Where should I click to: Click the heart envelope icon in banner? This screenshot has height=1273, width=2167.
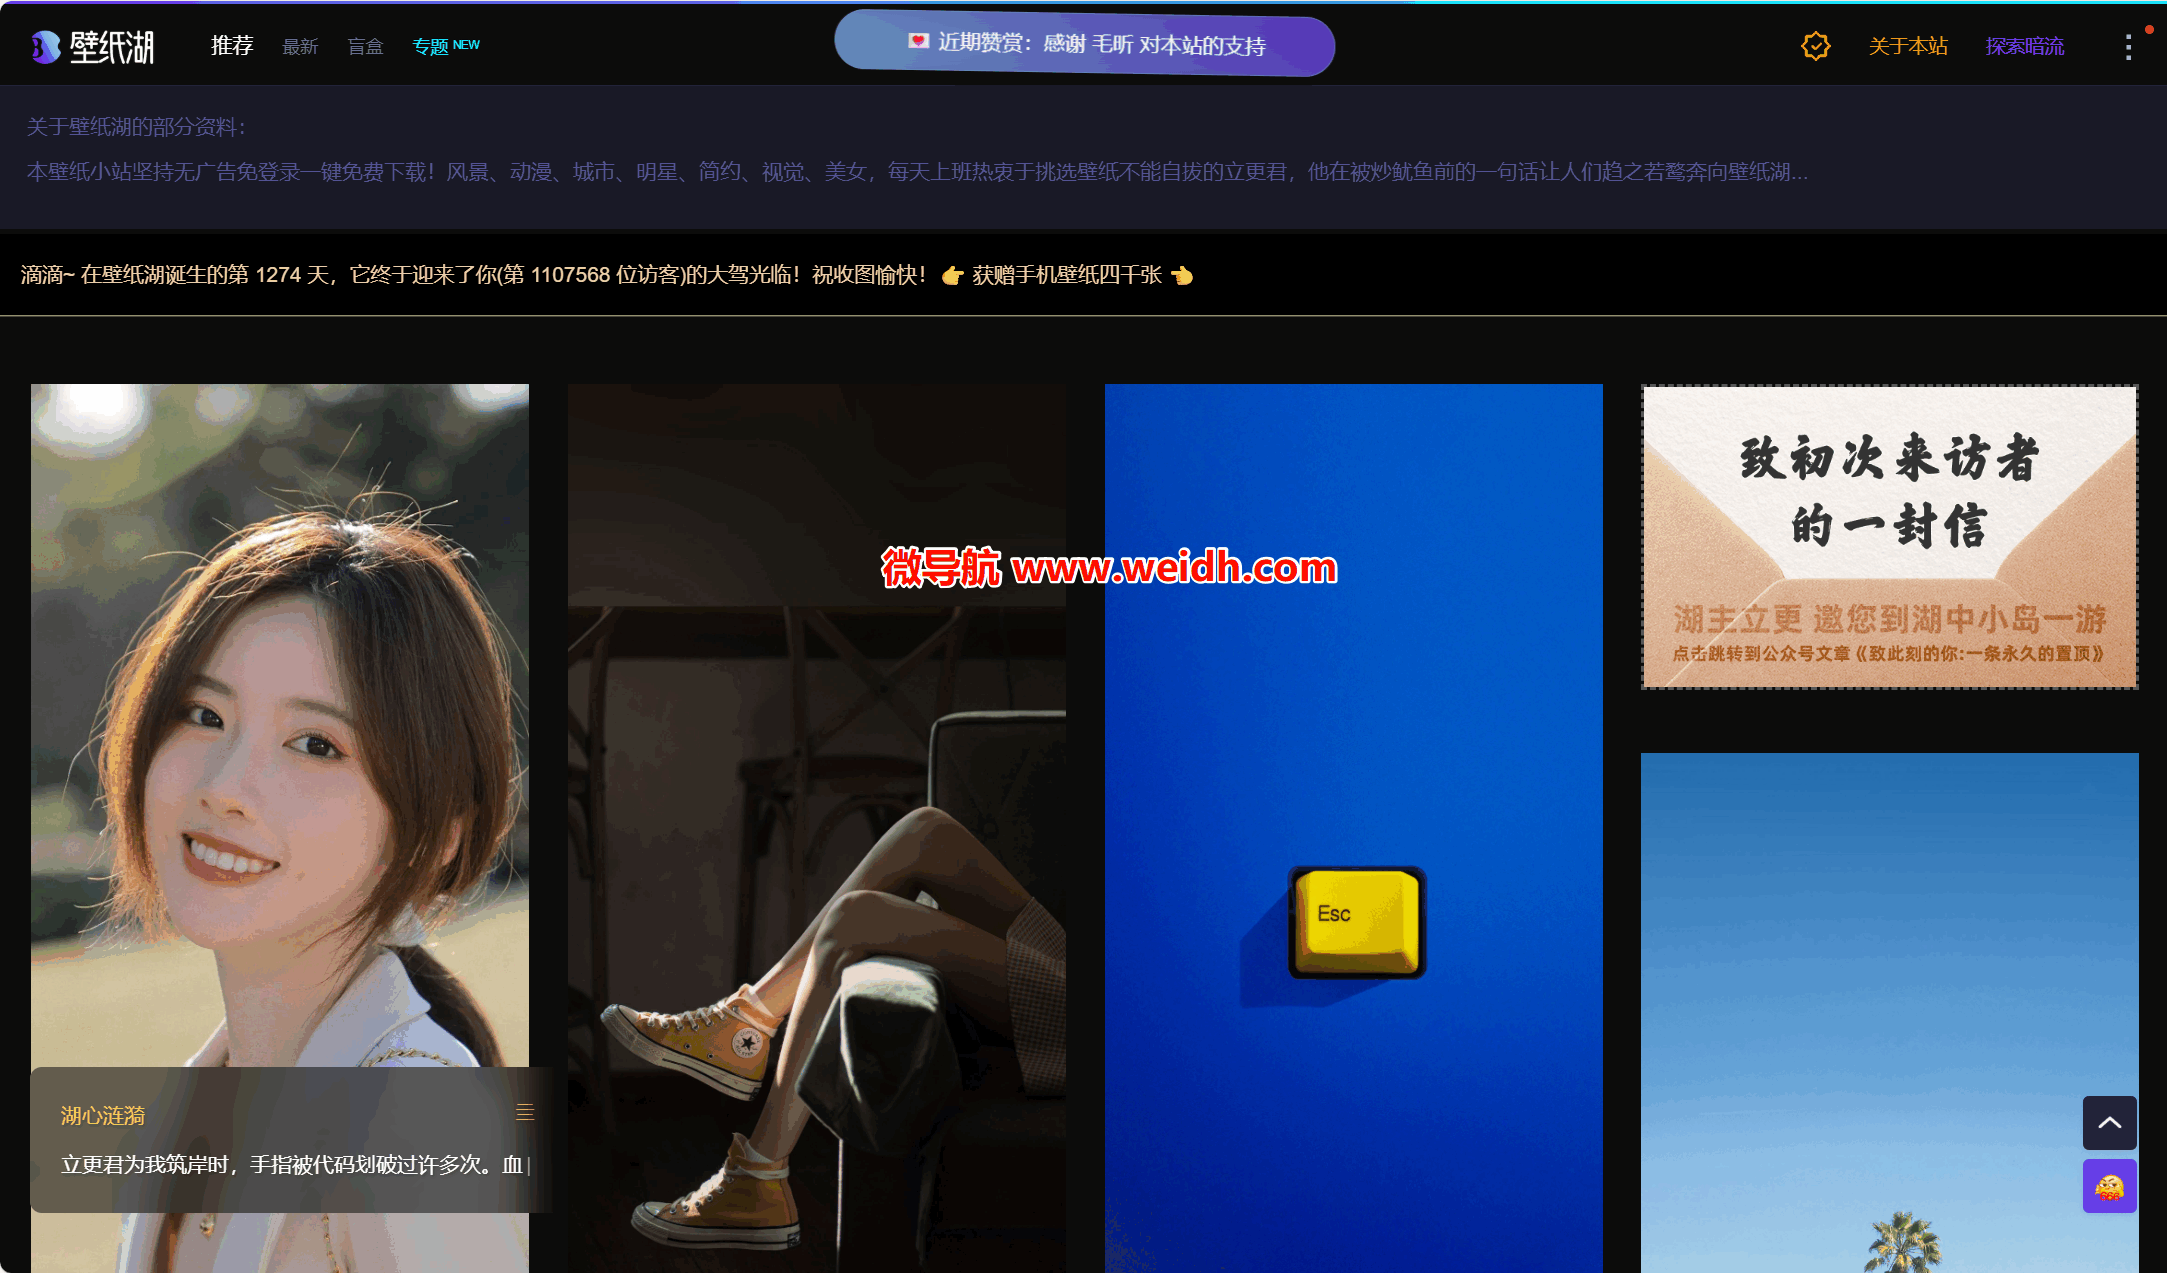[x=918, y=41]
